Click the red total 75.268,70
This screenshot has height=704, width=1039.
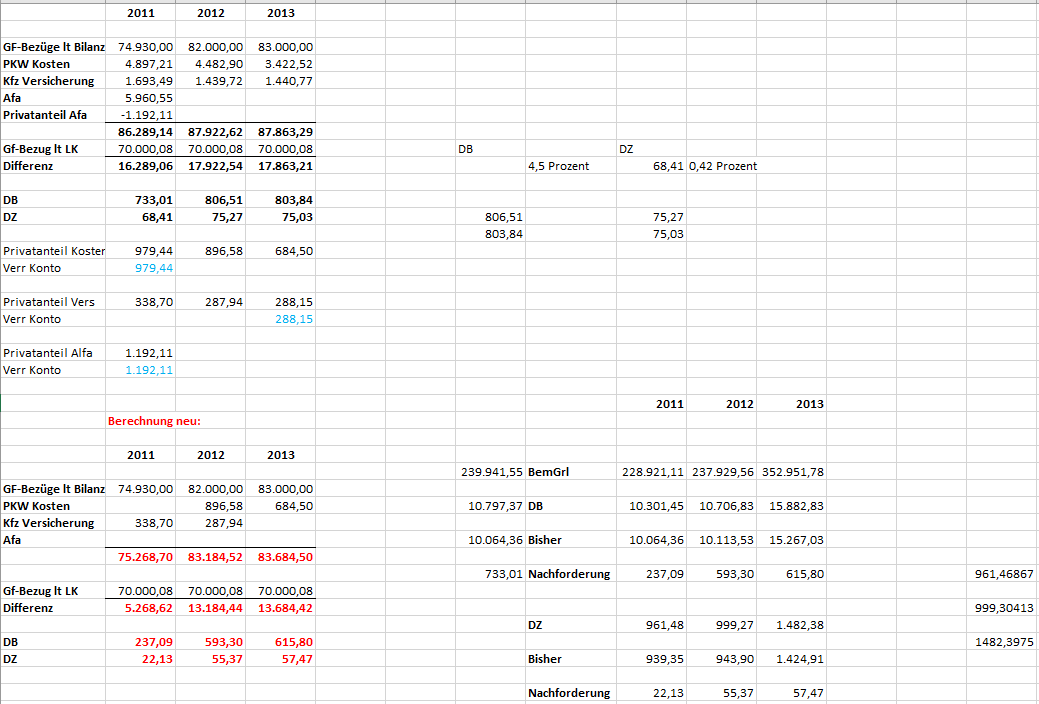[x=146, y=557]
